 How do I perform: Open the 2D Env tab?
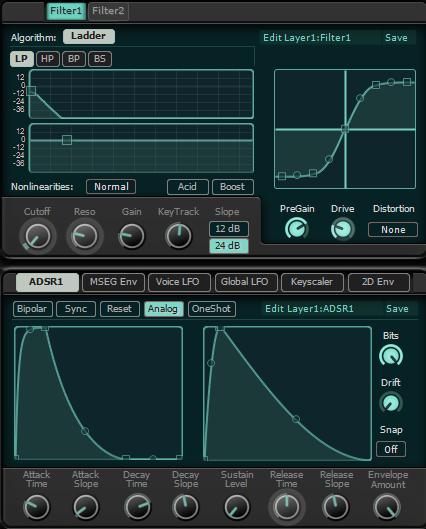pyautogui.click(x=378, y=282)
